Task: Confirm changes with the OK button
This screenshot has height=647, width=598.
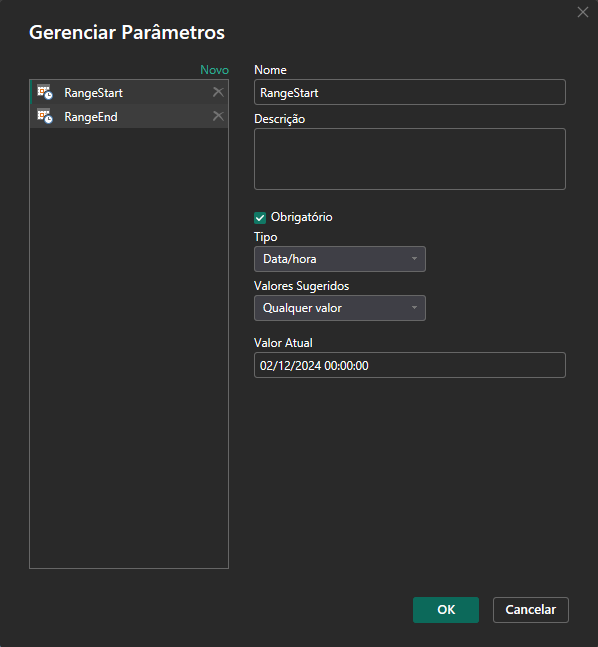Action: [x=446, y=609]
